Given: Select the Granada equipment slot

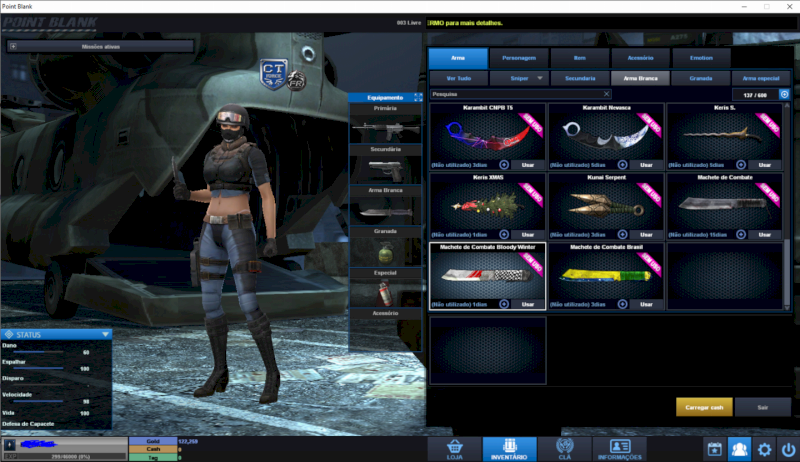Looking at the screenshot, I should tap(385, 251).
